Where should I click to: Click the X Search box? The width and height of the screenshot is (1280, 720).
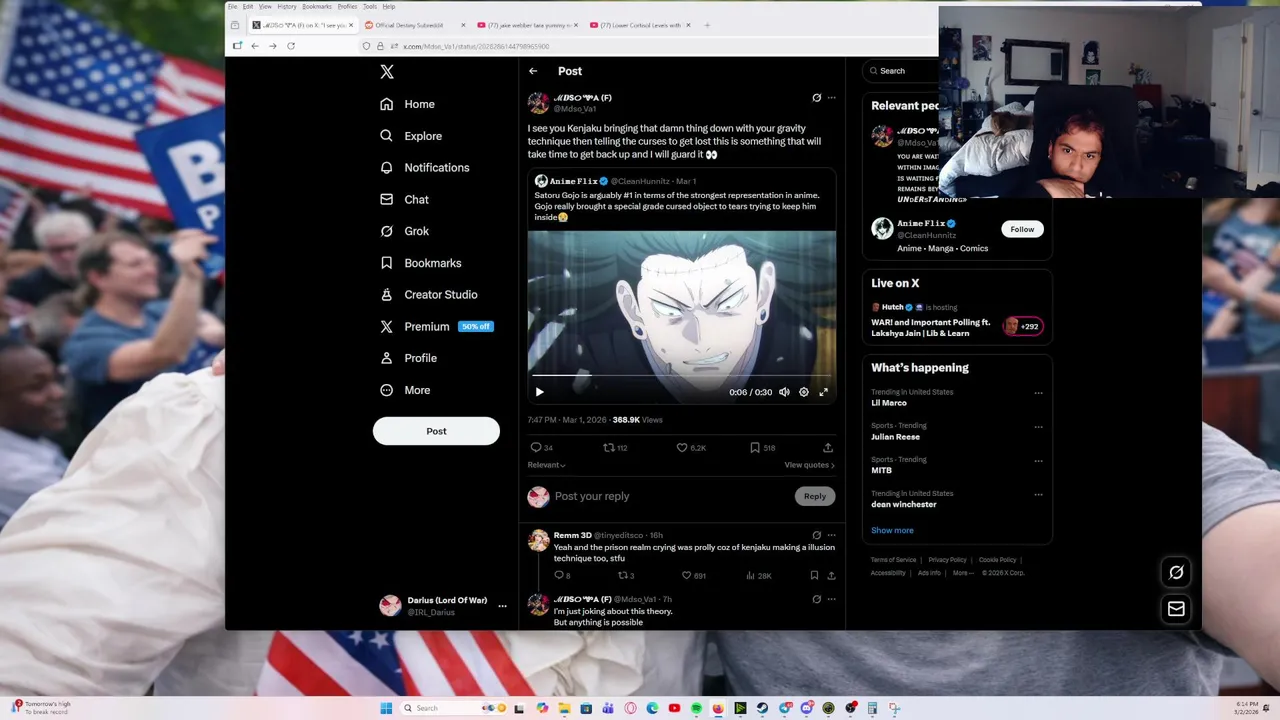tap(902, 71)
